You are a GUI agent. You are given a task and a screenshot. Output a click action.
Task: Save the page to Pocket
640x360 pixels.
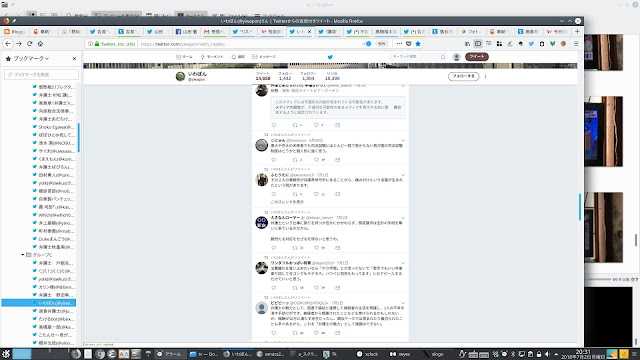click(409, 44)
